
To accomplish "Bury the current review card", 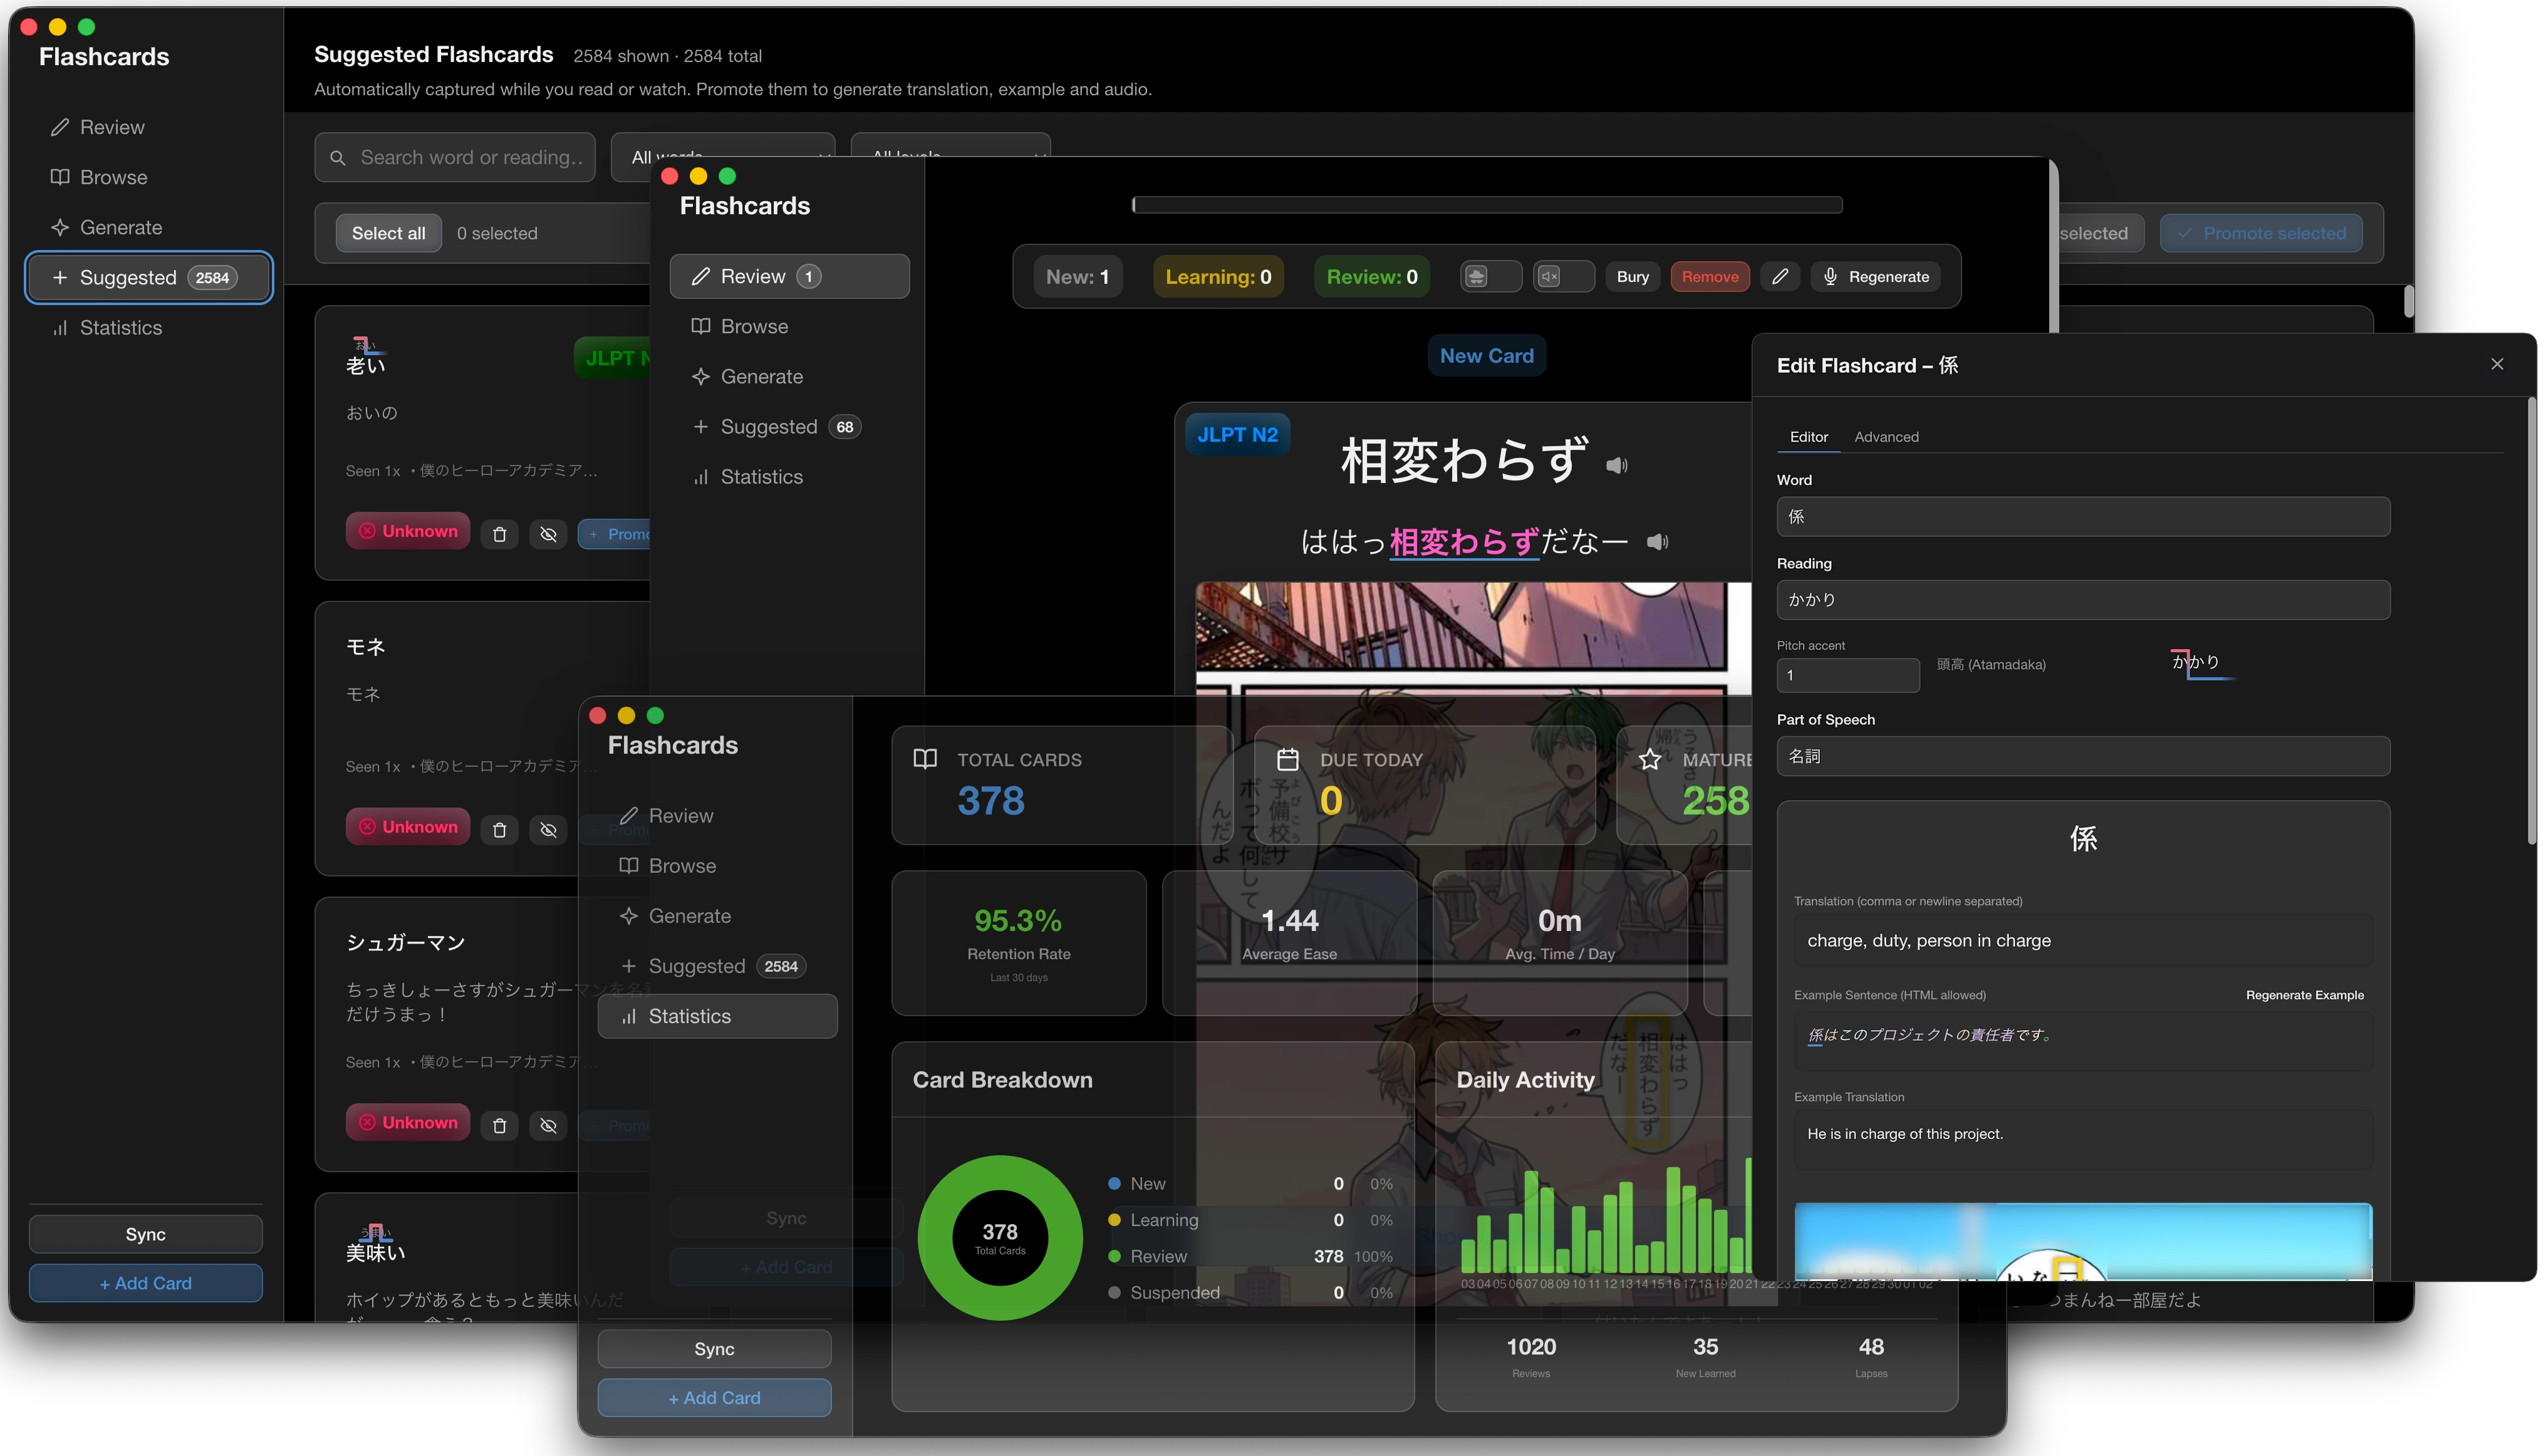I will (x=1632, y=277).
